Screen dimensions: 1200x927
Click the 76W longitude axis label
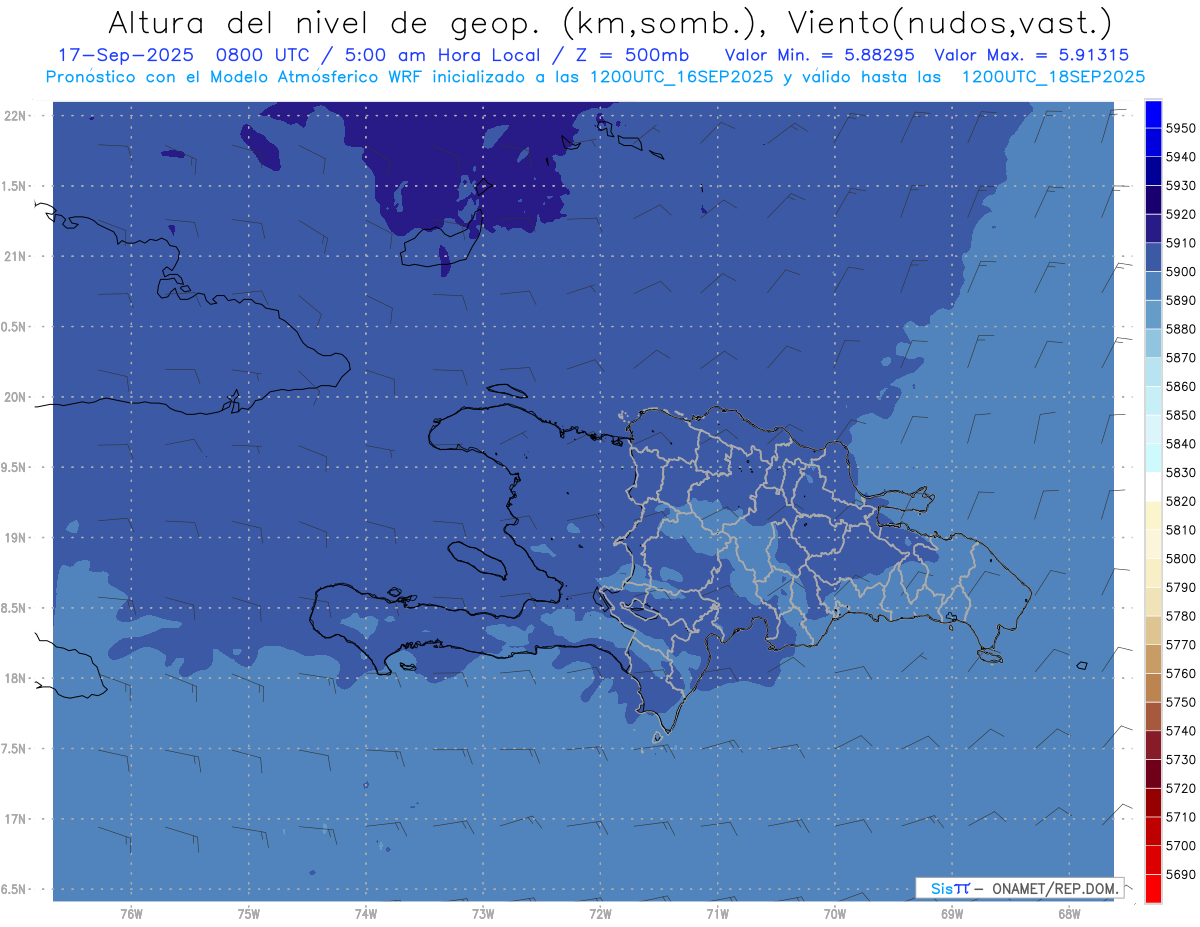click(x=131, y=913)
